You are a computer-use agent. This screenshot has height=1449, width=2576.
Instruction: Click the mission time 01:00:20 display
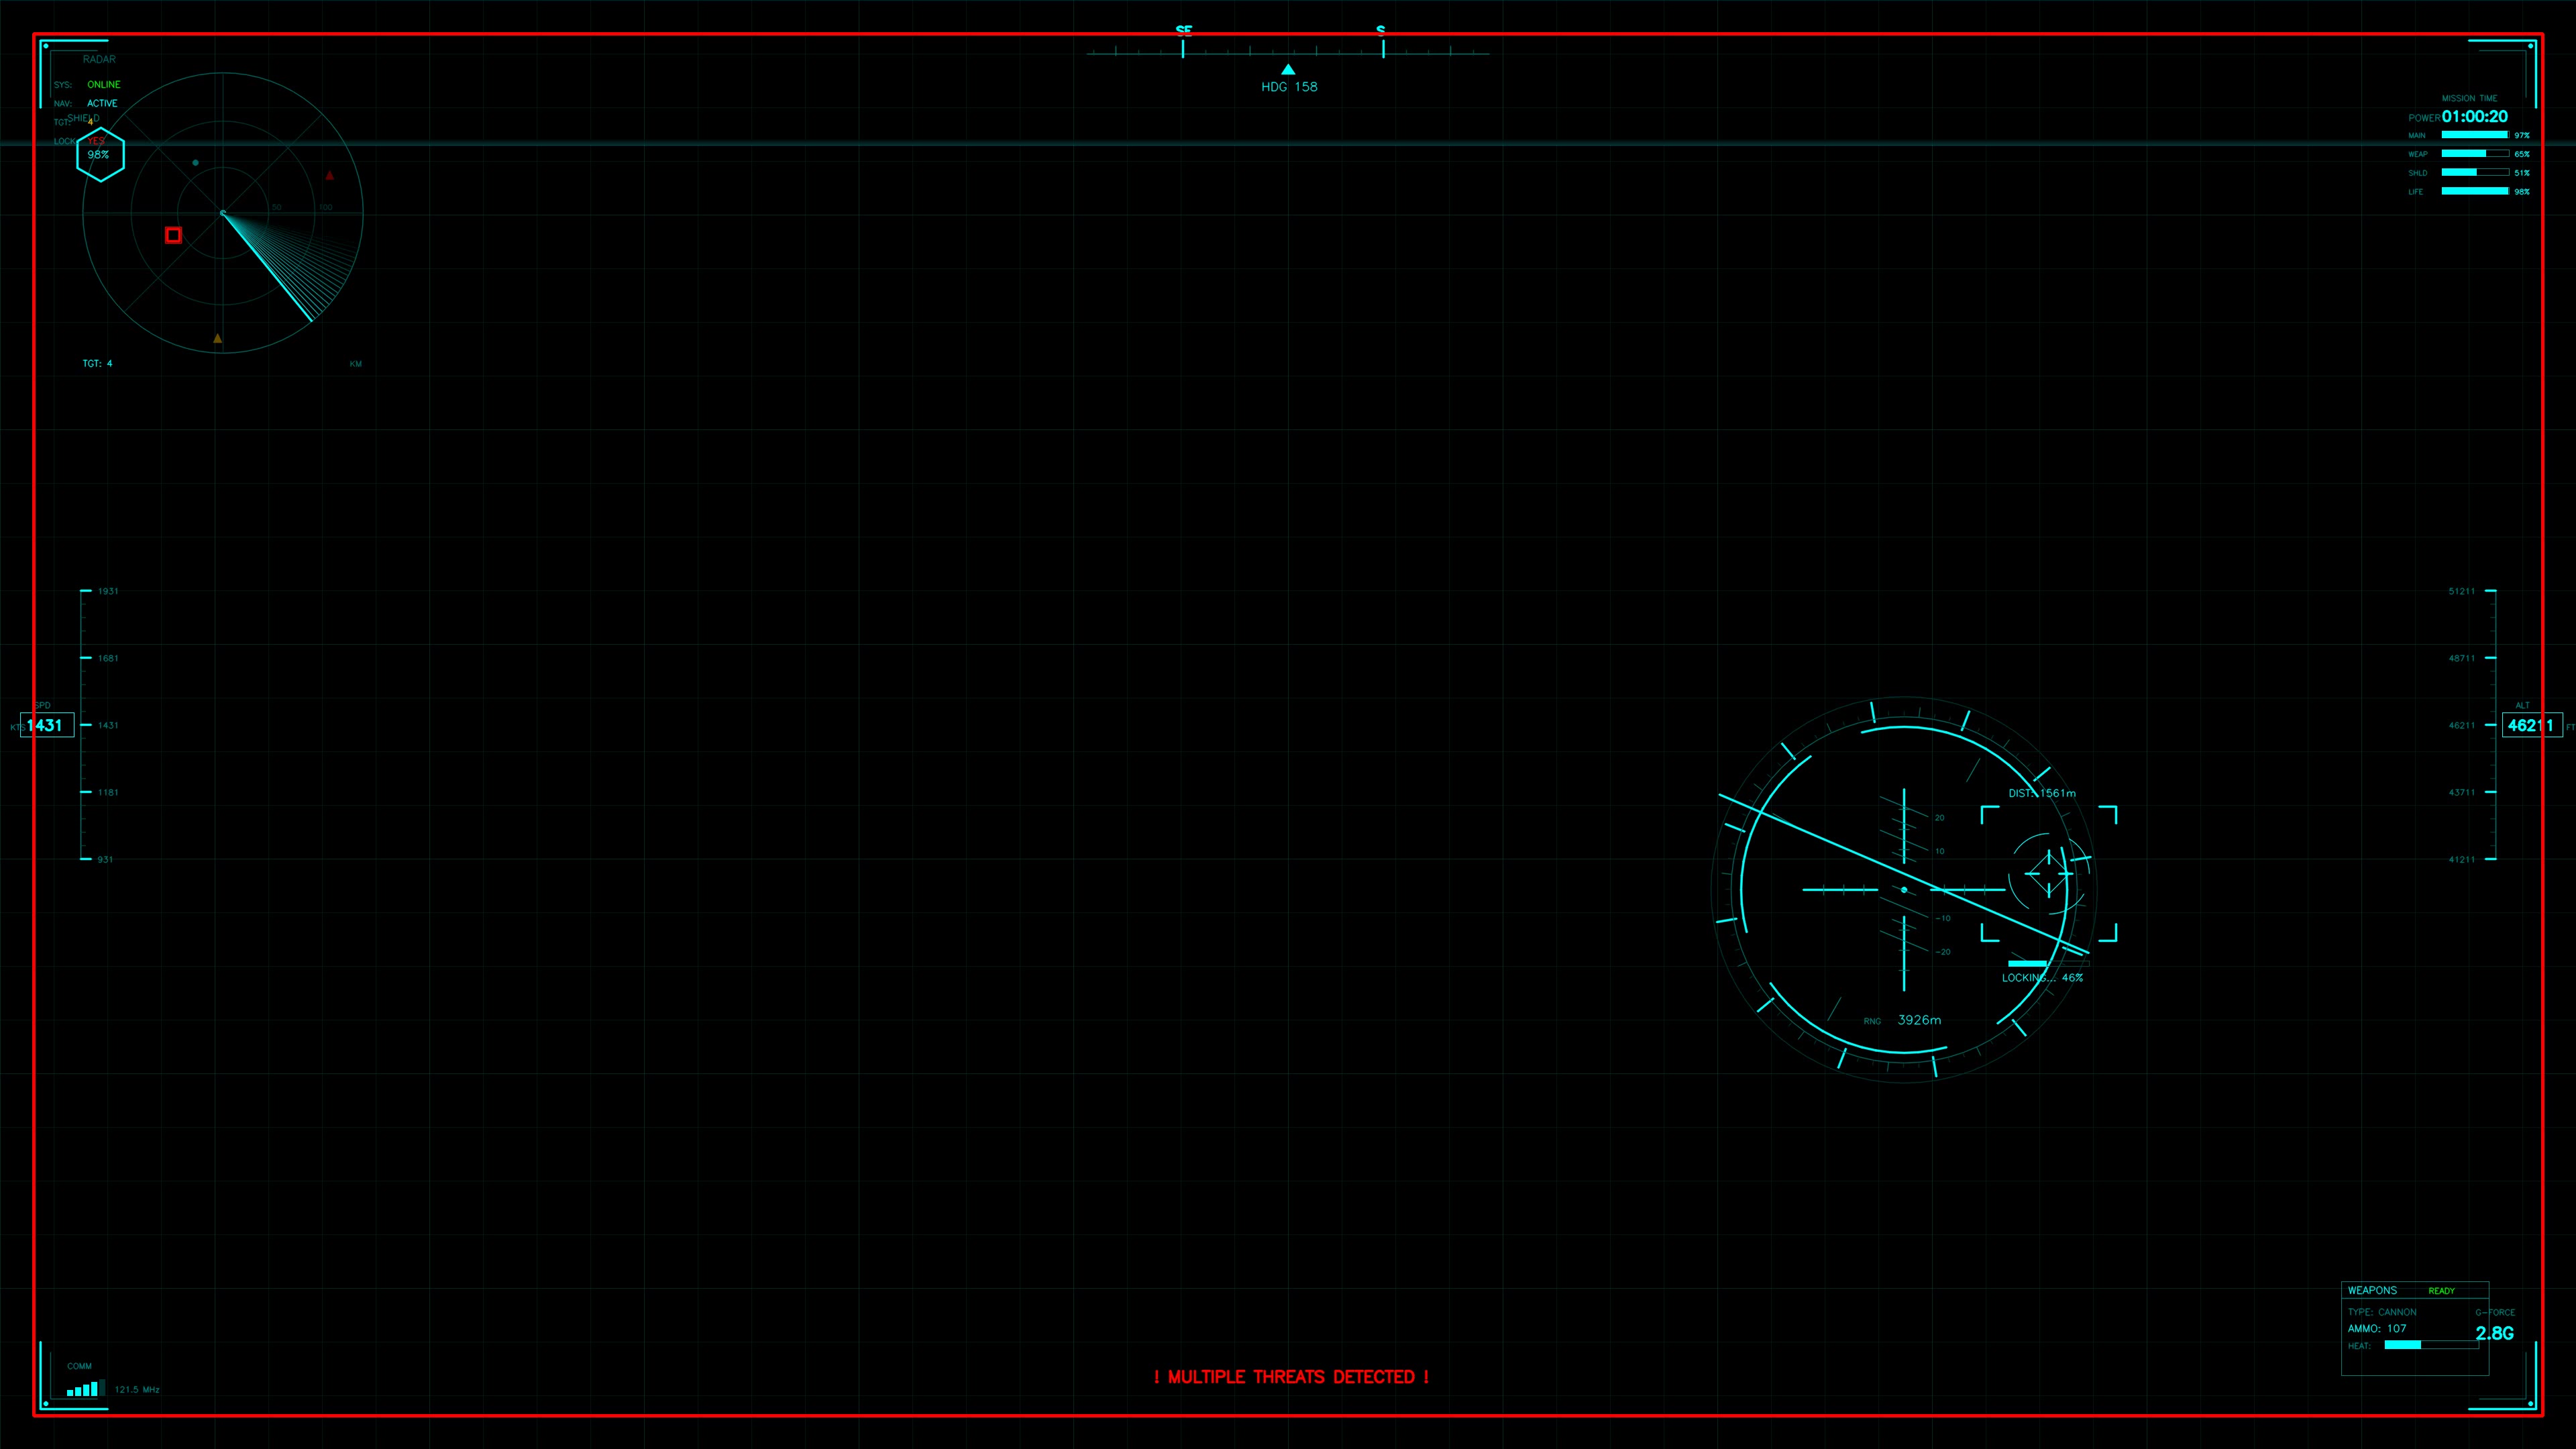(2474, 116)
